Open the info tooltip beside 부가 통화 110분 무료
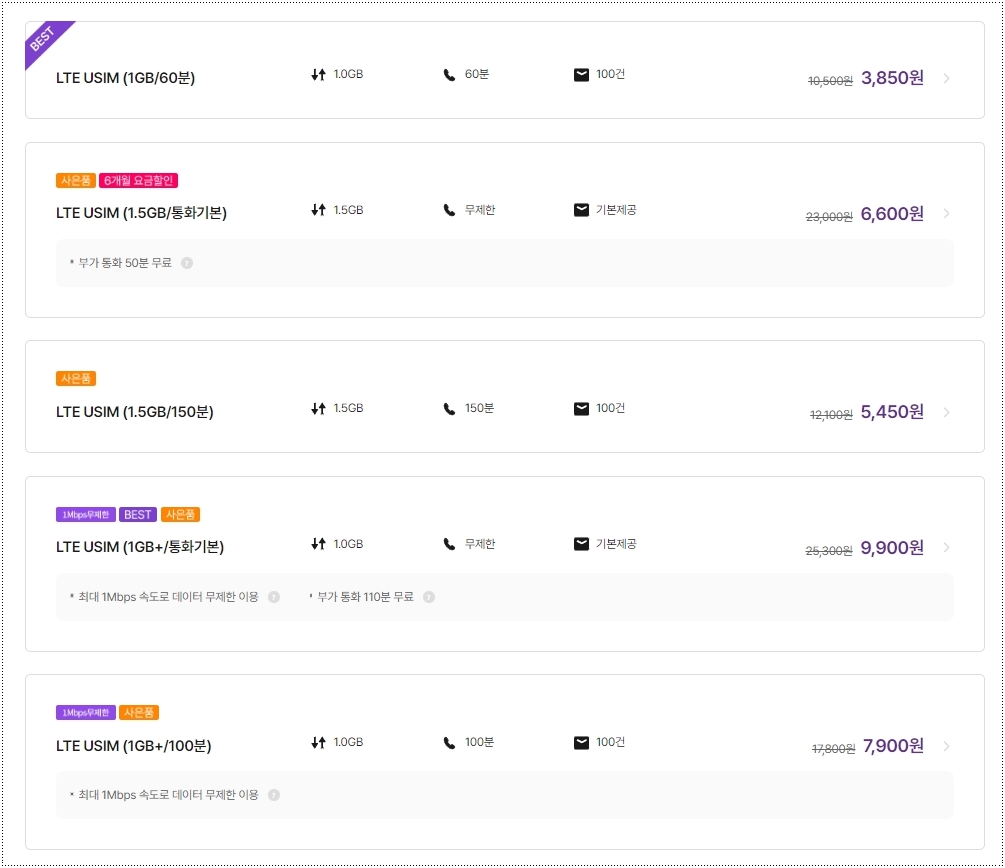The image size is (1005, 868). tap(428, 596)
